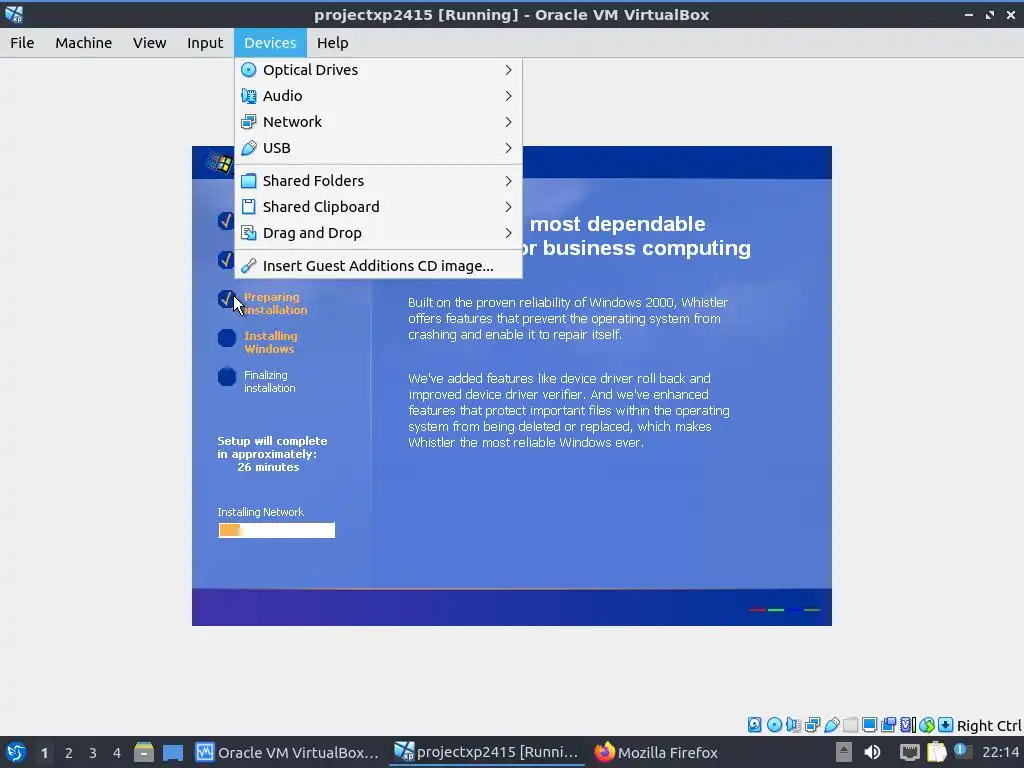Click grayed shared folders indicator in status bar
This screenshot has width=1024, height=768.
pyautogui.click(x=850, y=724)
